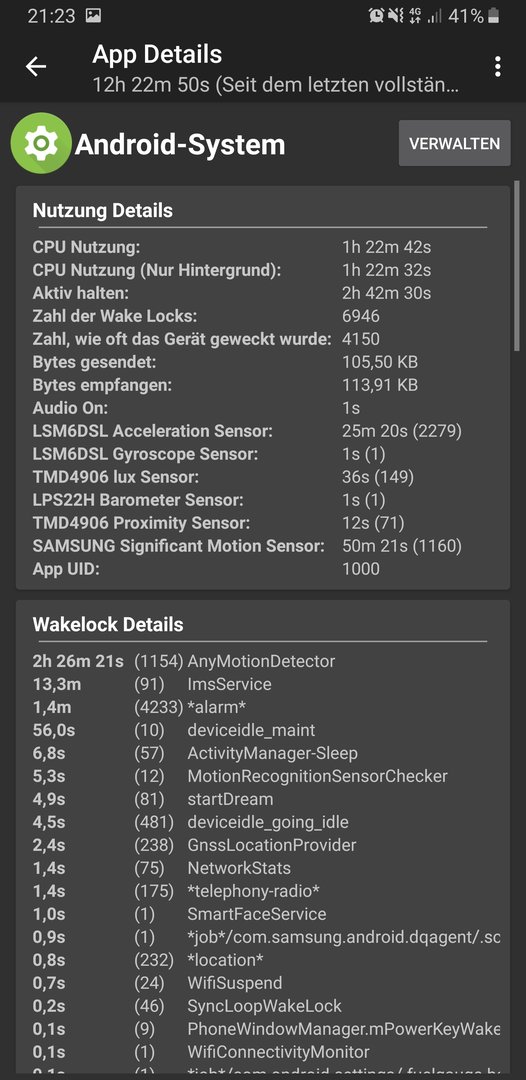The height and width of the screenshot is (1080, 526).
Task: Tap the Nutzung Details heading
Action: click(x=103, y=211)
